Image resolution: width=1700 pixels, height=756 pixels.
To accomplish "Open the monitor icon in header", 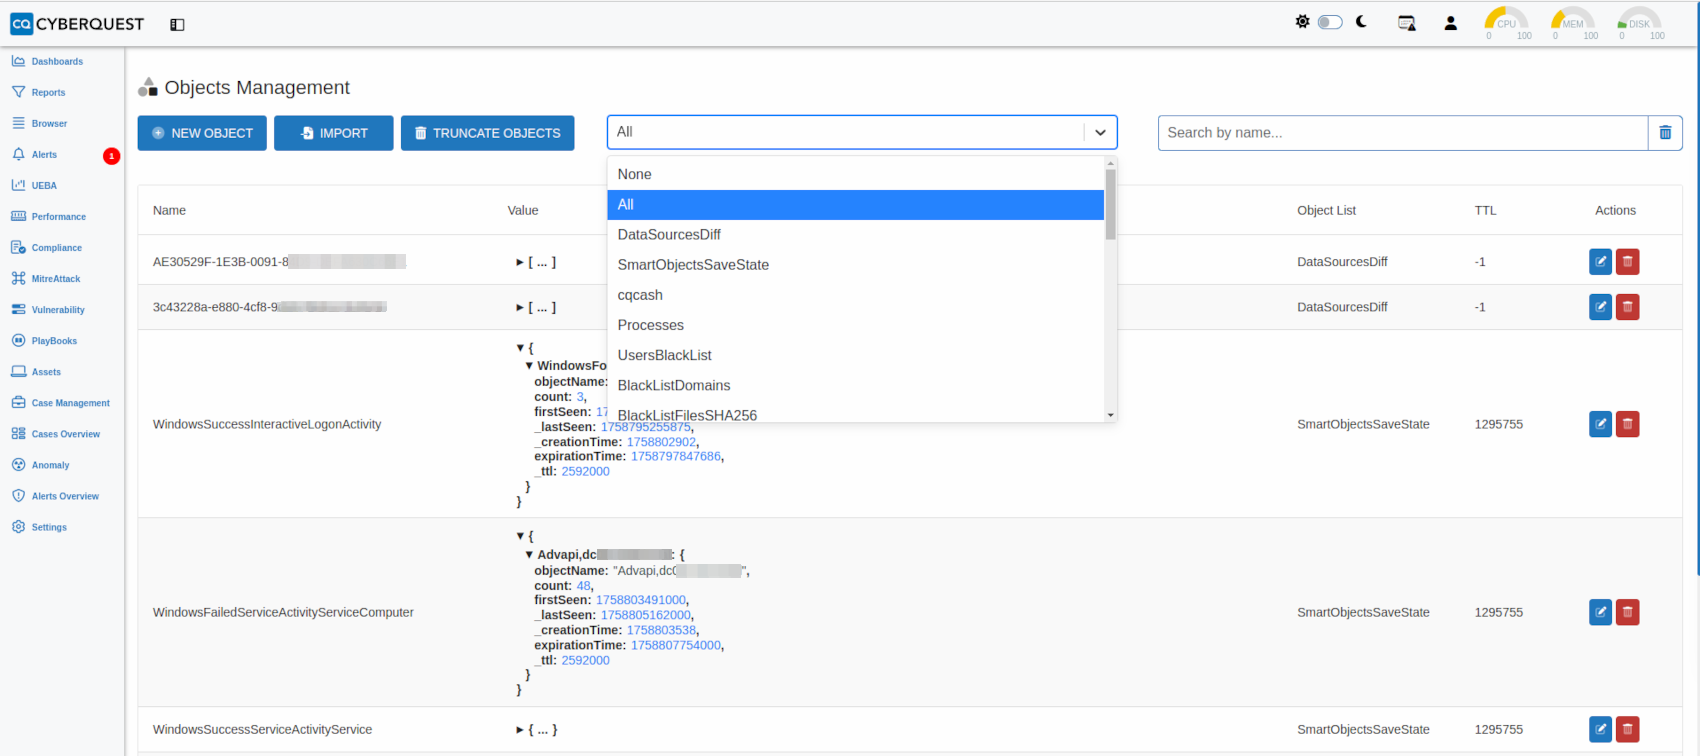I will tap(1406, 23).
